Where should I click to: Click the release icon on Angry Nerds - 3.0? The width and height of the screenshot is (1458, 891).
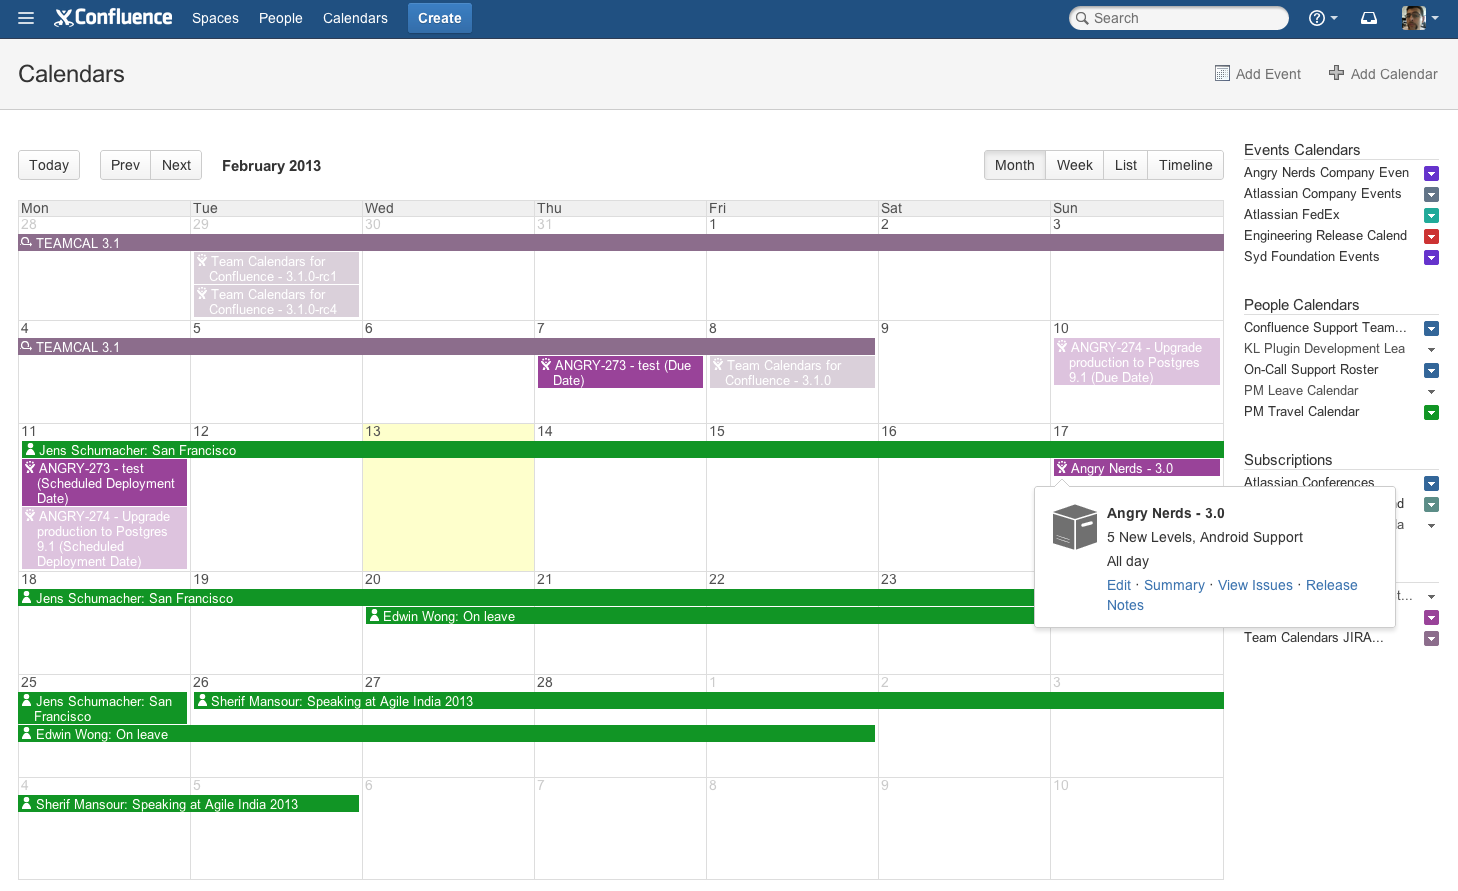(1062, 468)
